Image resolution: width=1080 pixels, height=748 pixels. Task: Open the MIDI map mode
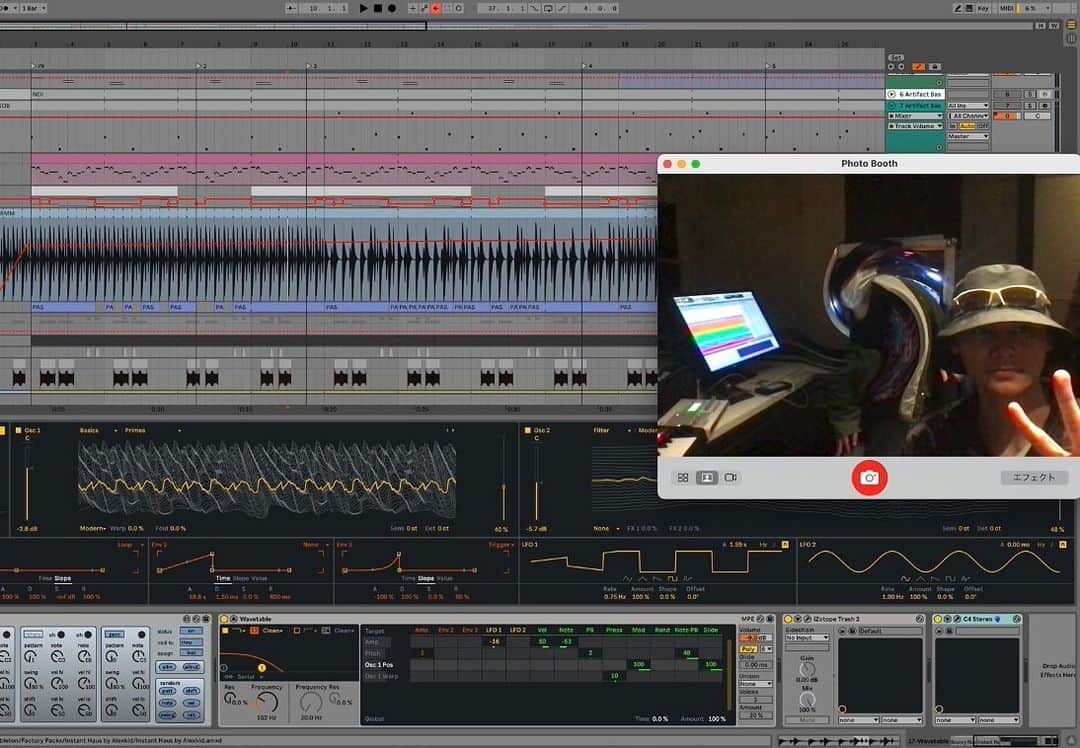[x=1006, y=8]
